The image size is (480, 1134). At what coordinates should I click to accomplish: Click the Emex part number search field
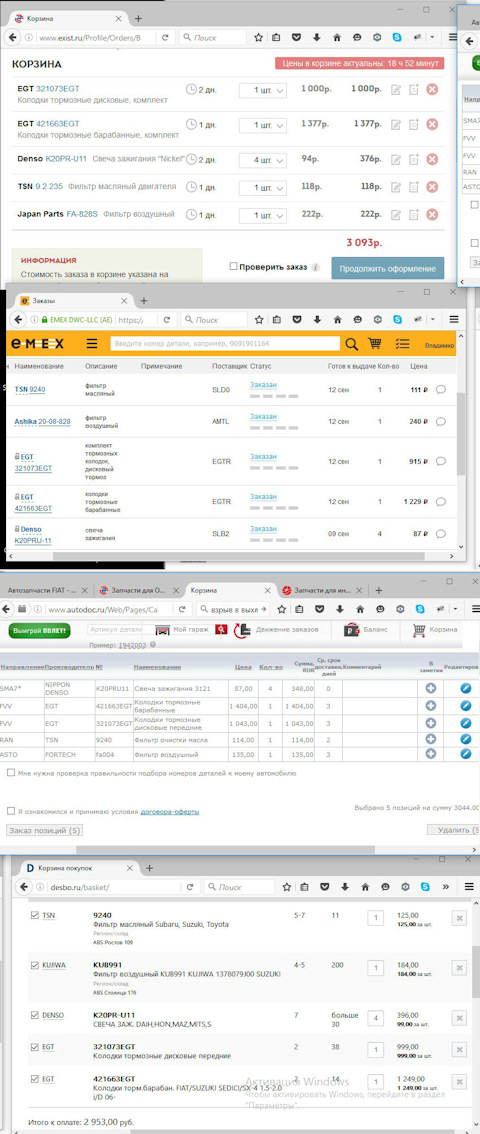225,344
